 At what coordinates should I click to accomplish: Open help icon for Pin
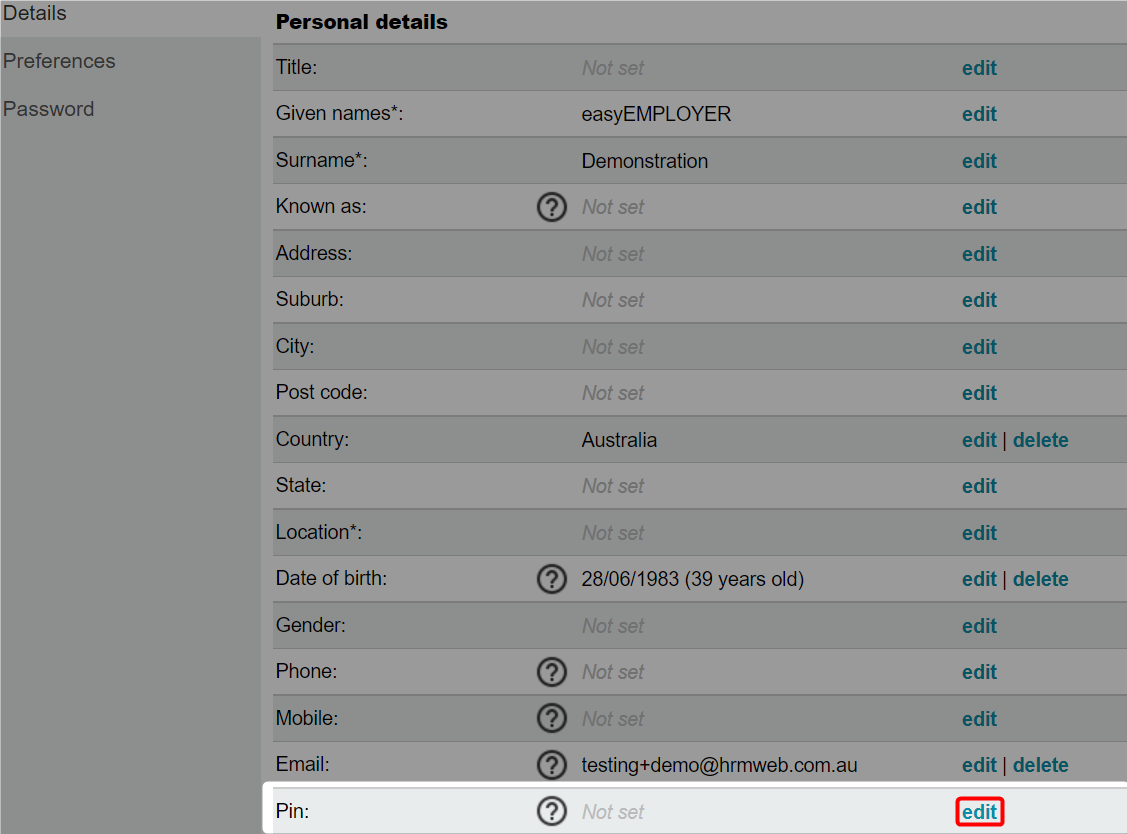tap(552, 811)
